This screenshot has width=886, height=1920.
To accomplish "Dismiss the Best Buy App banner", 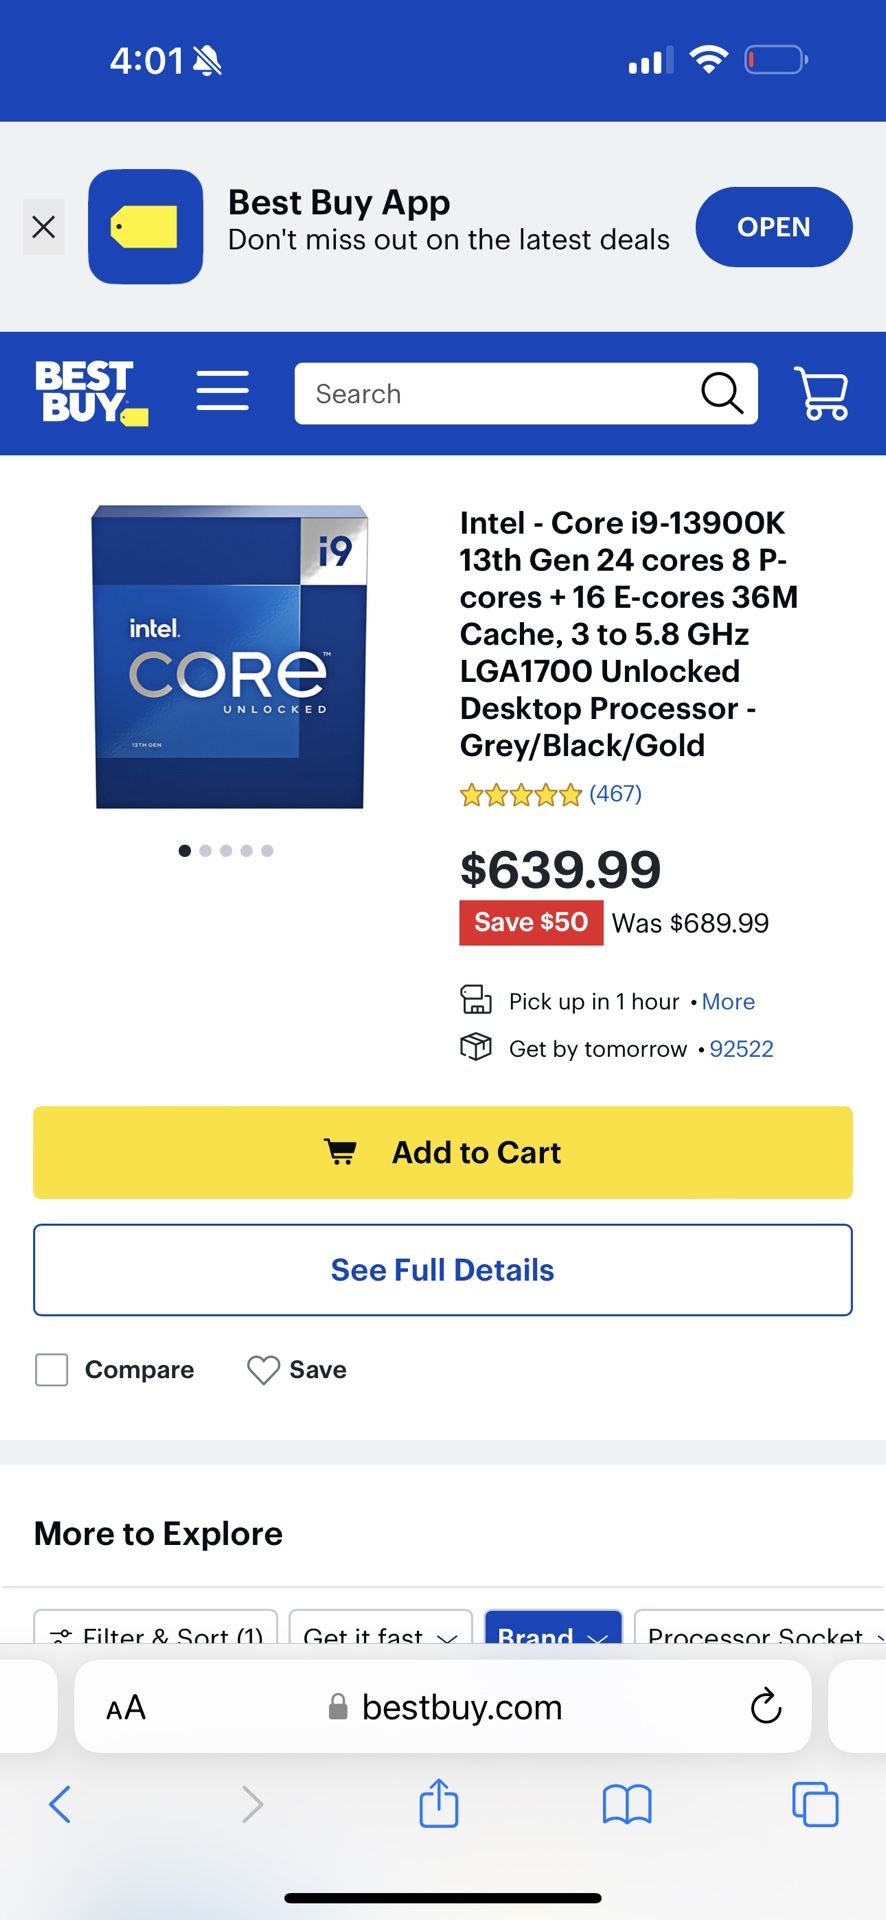I will coord(44,227).
